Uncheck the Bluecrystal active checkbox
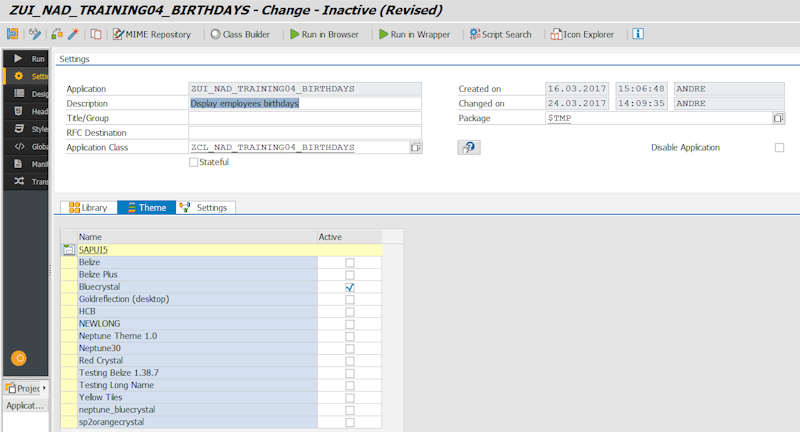The height and width of the screenshot is (432, 800). pos(350,287)
